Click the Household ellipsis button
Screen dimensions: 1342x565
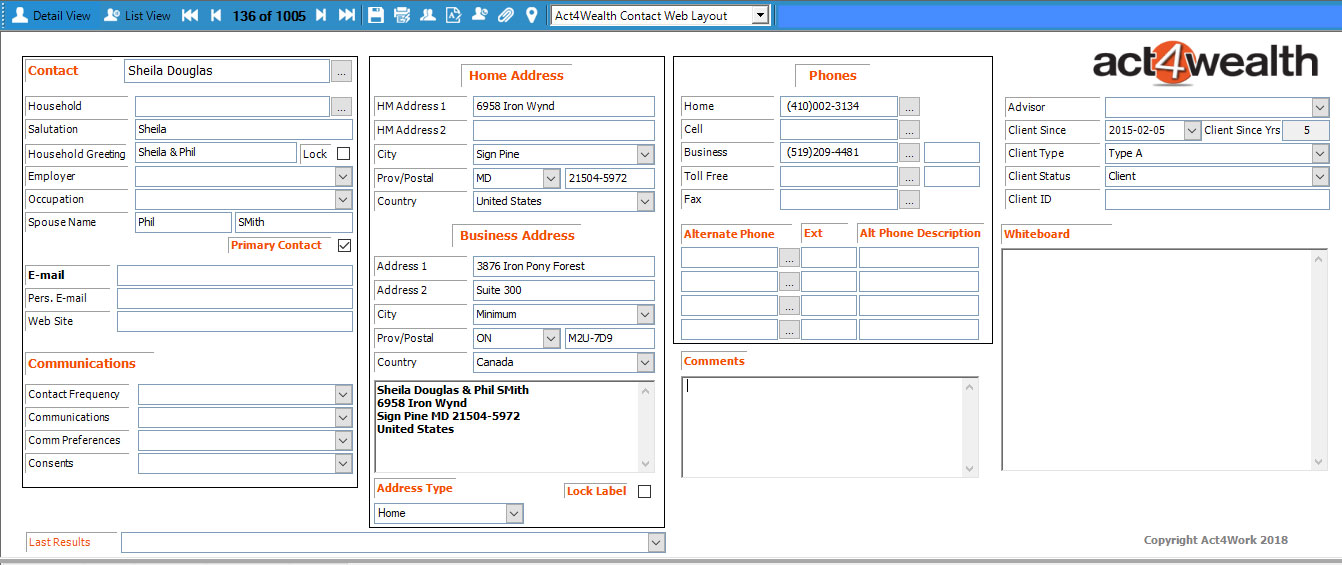[341, 106]
